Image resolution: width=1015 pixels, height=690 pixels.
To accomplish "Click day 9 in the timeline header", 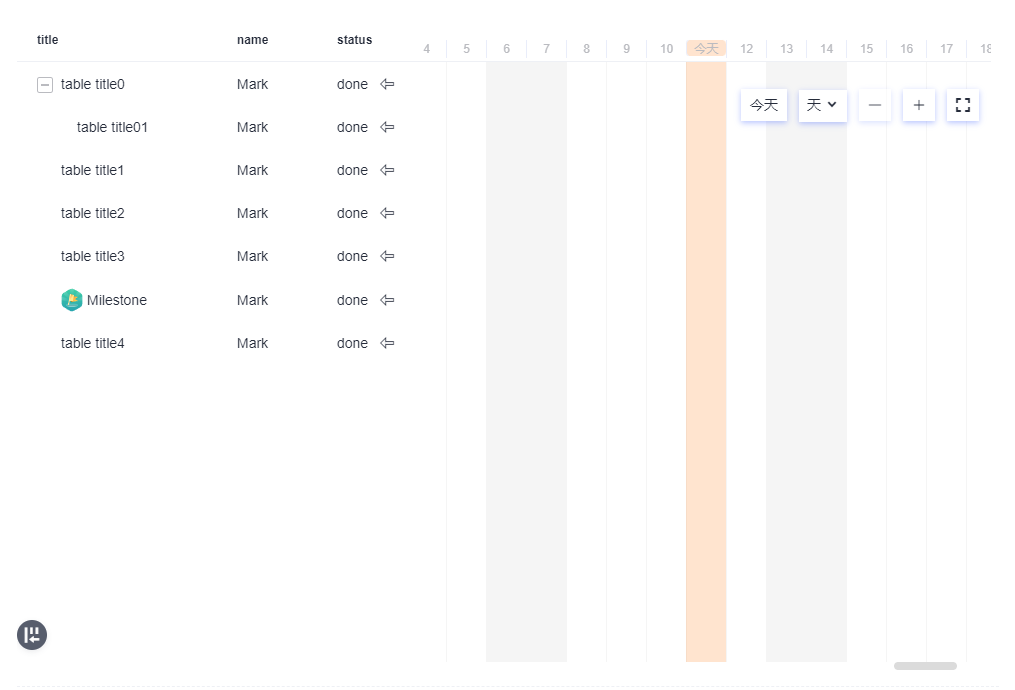I will [627, 49].
